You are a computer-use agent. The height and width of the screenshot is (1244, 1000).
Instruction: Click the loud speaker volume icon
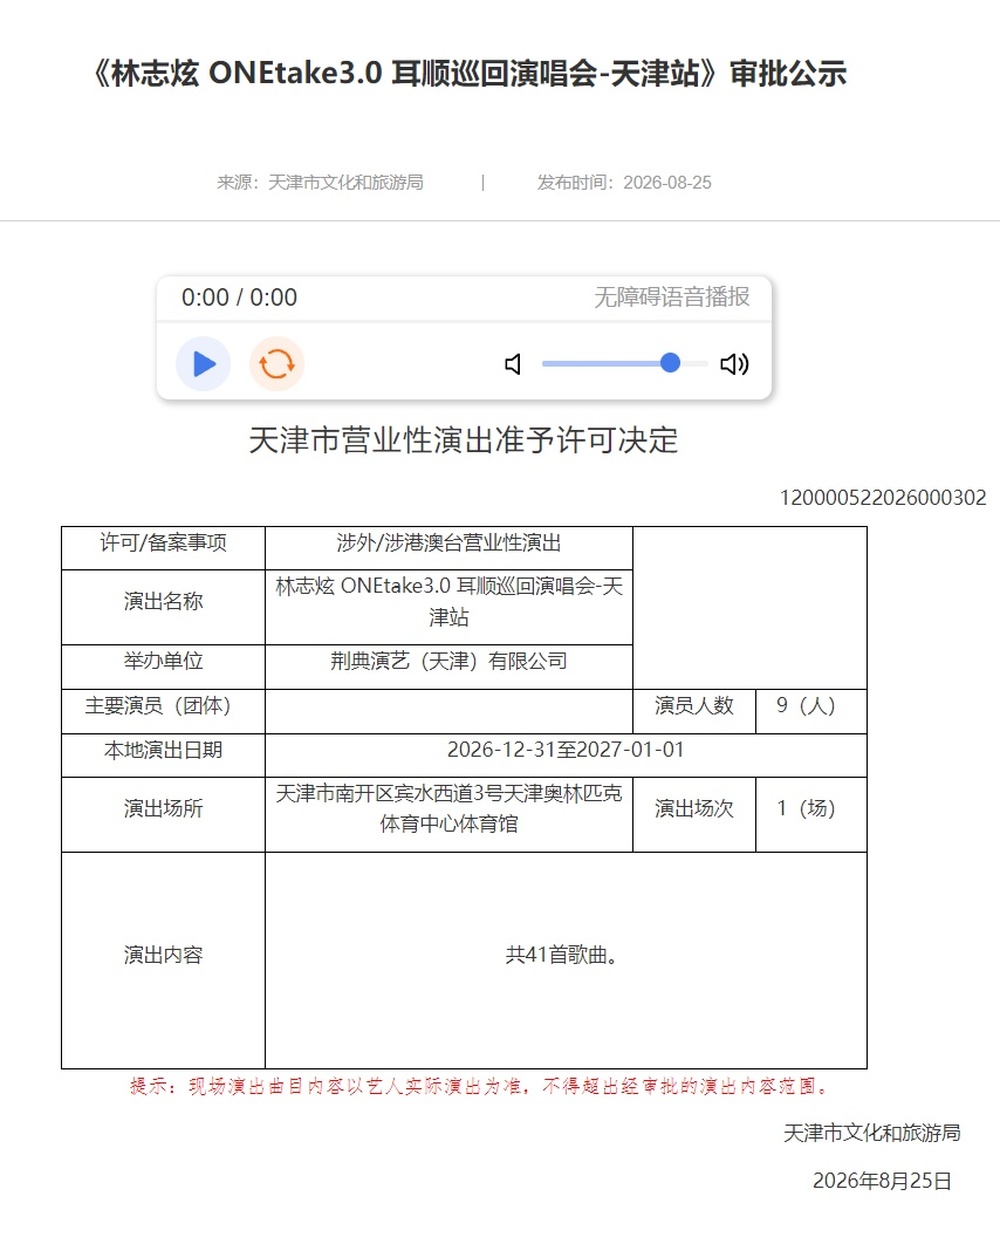pos(734,364)
